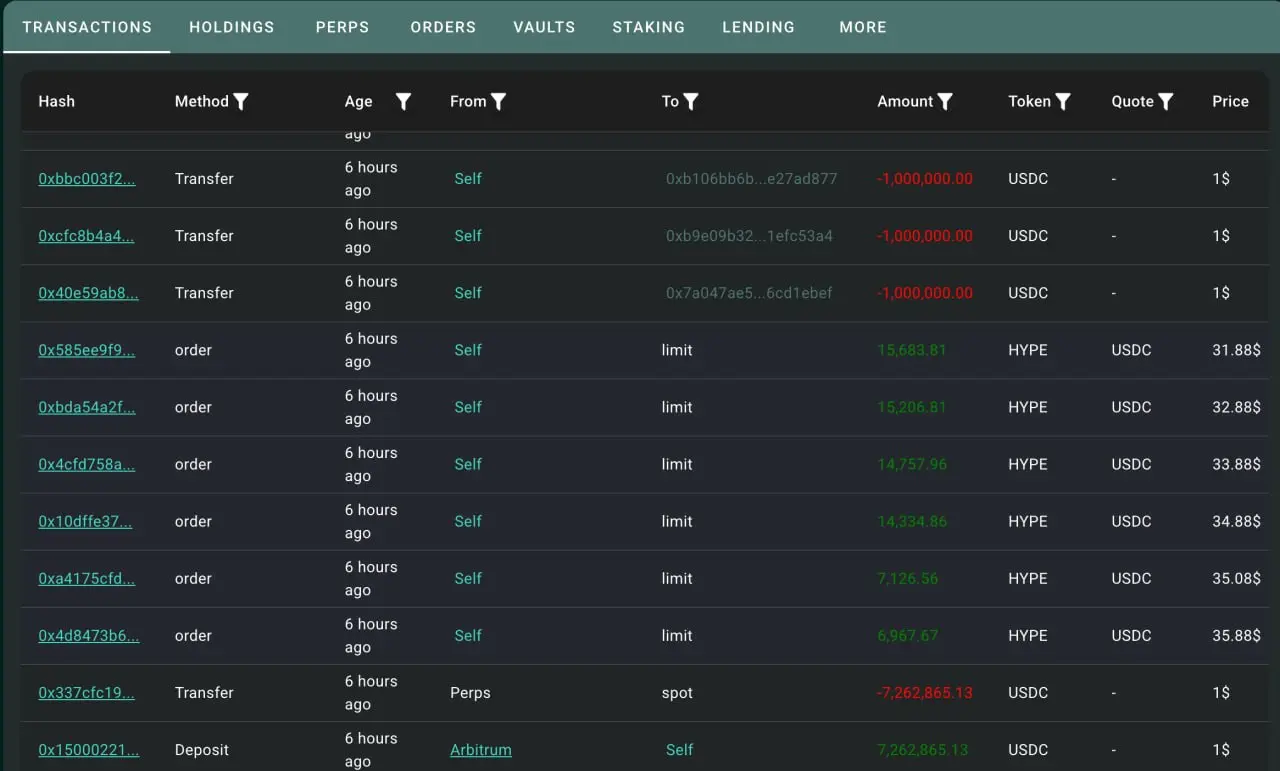The height and width of the screenshot is (771, 1280).
Task: Open the Method column filter icon
Action: pyautogui.click(x=240, y=101)
